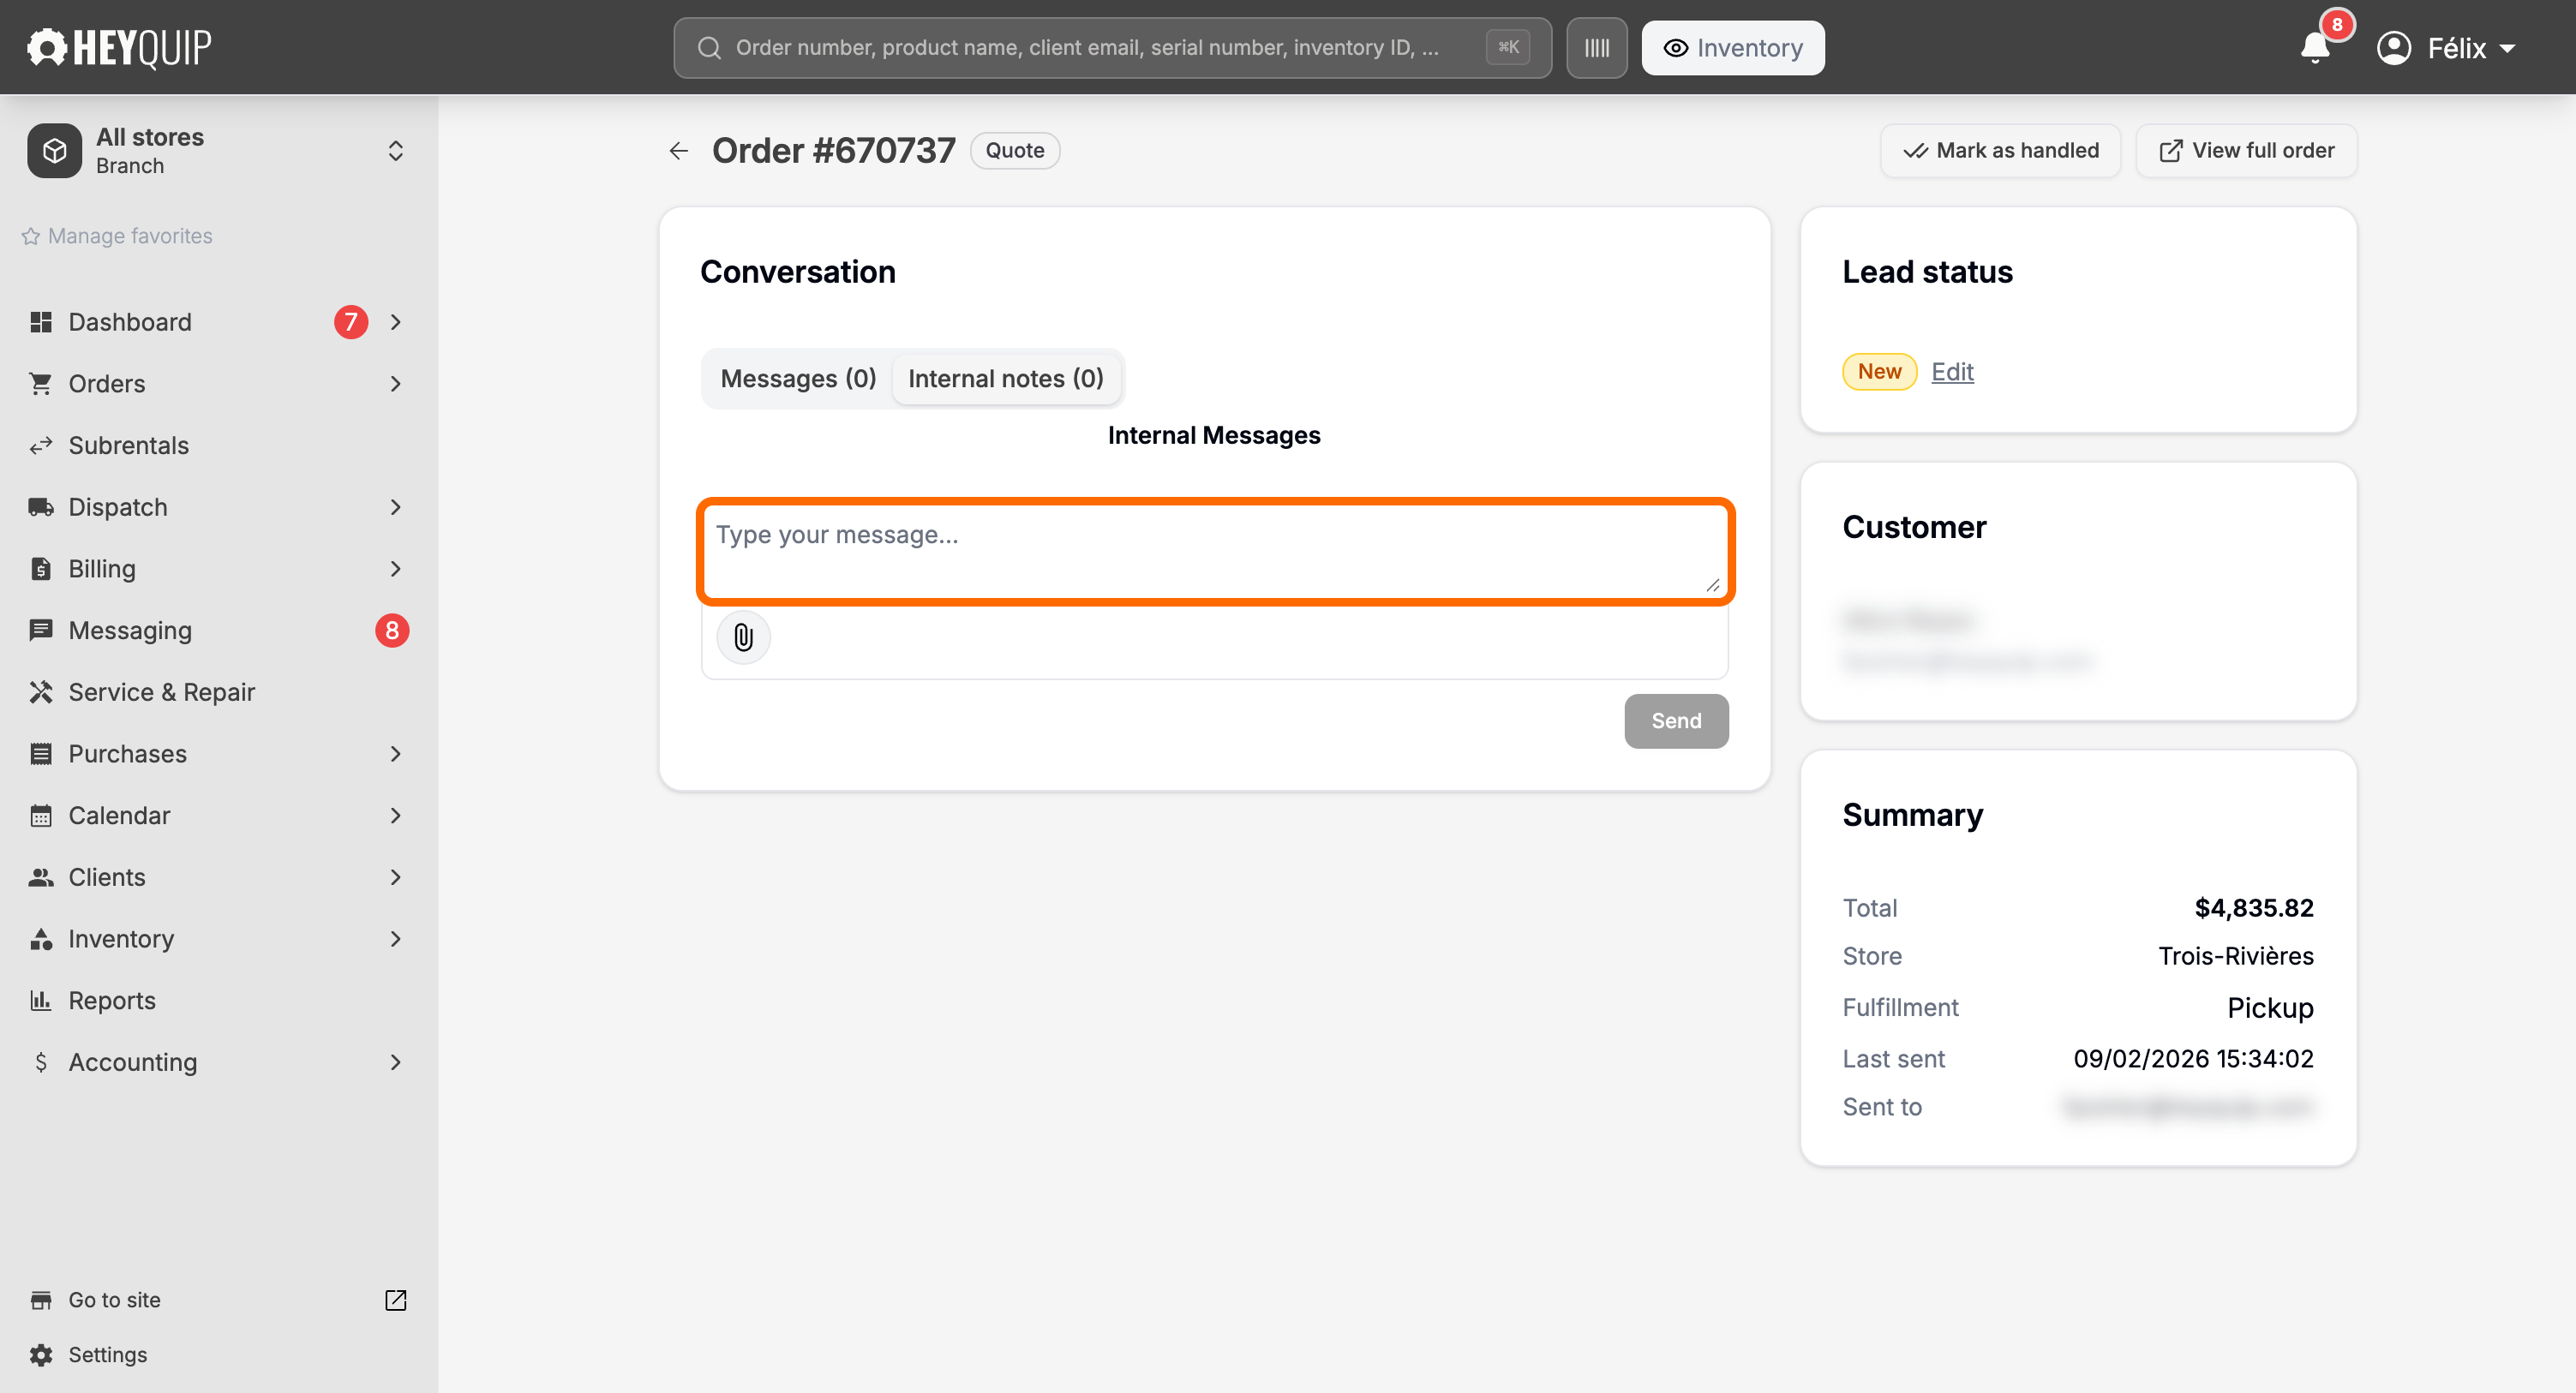The height and width of the screenshot is (1393, 2576).
Task: Toggle the Inventory eye button in top bar
Action: point(1732,47)
